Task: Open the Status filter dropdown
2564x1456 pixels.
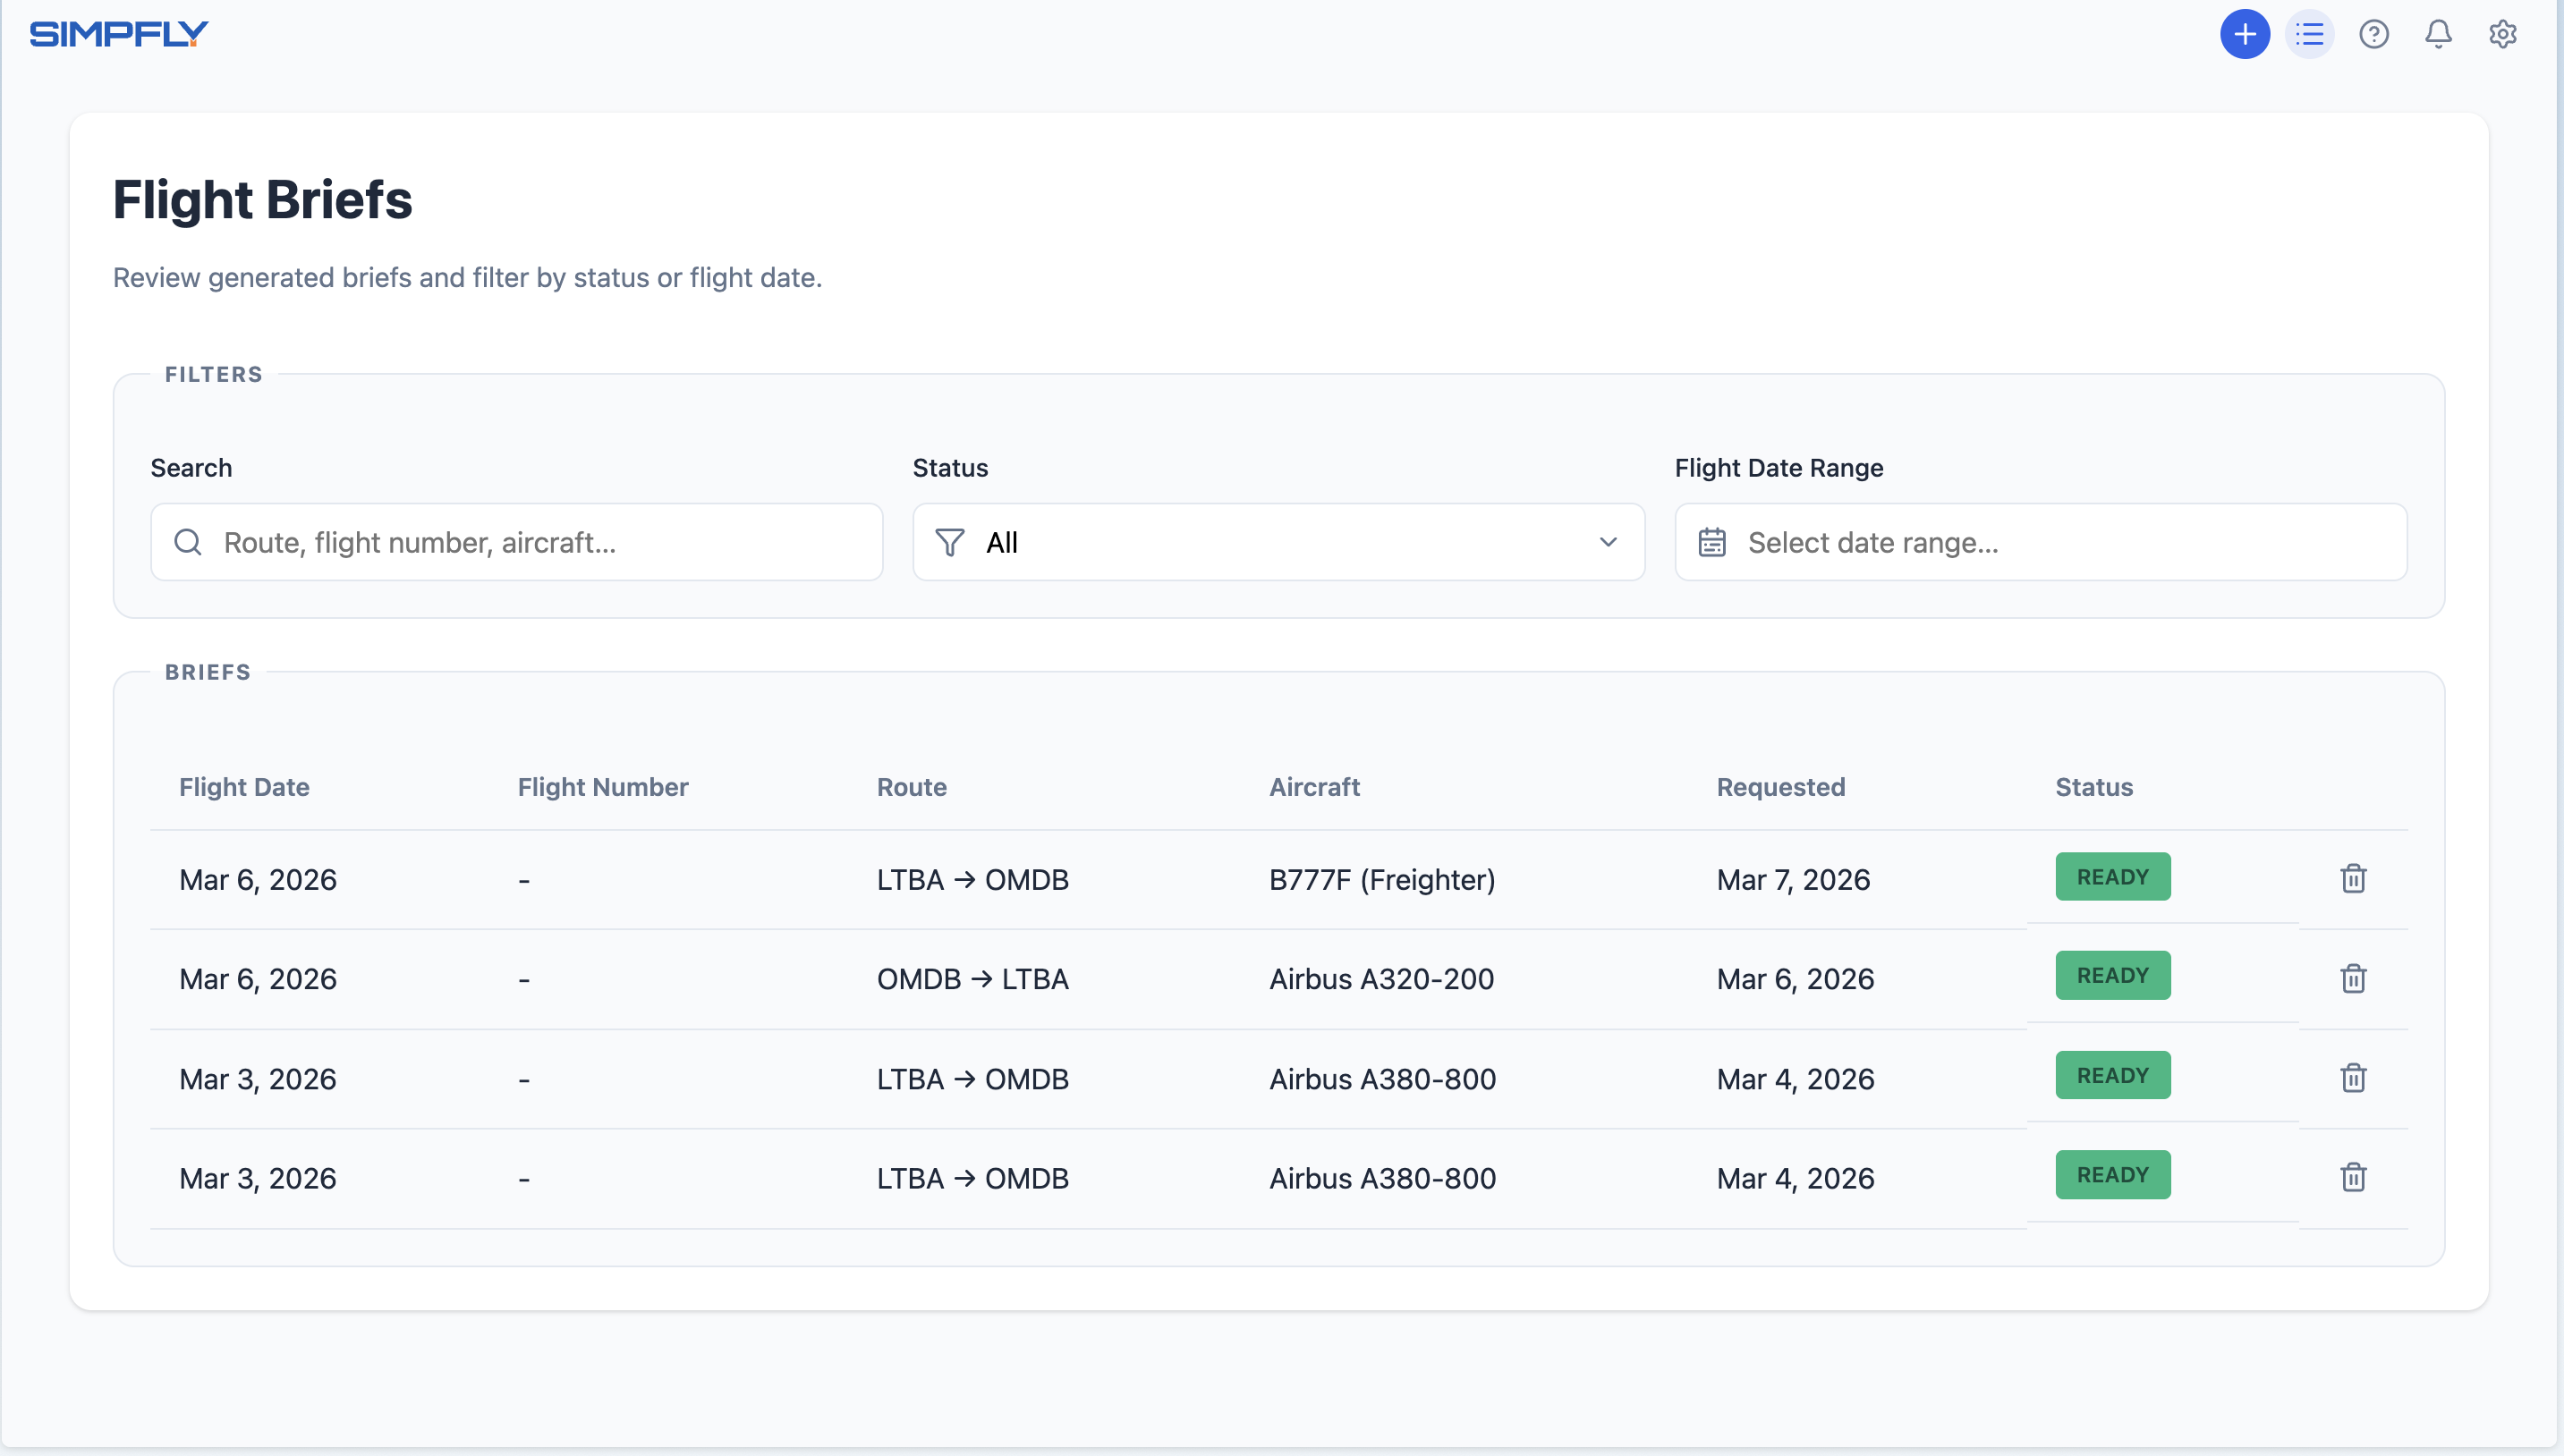Action: click(x=1277, y=542)
